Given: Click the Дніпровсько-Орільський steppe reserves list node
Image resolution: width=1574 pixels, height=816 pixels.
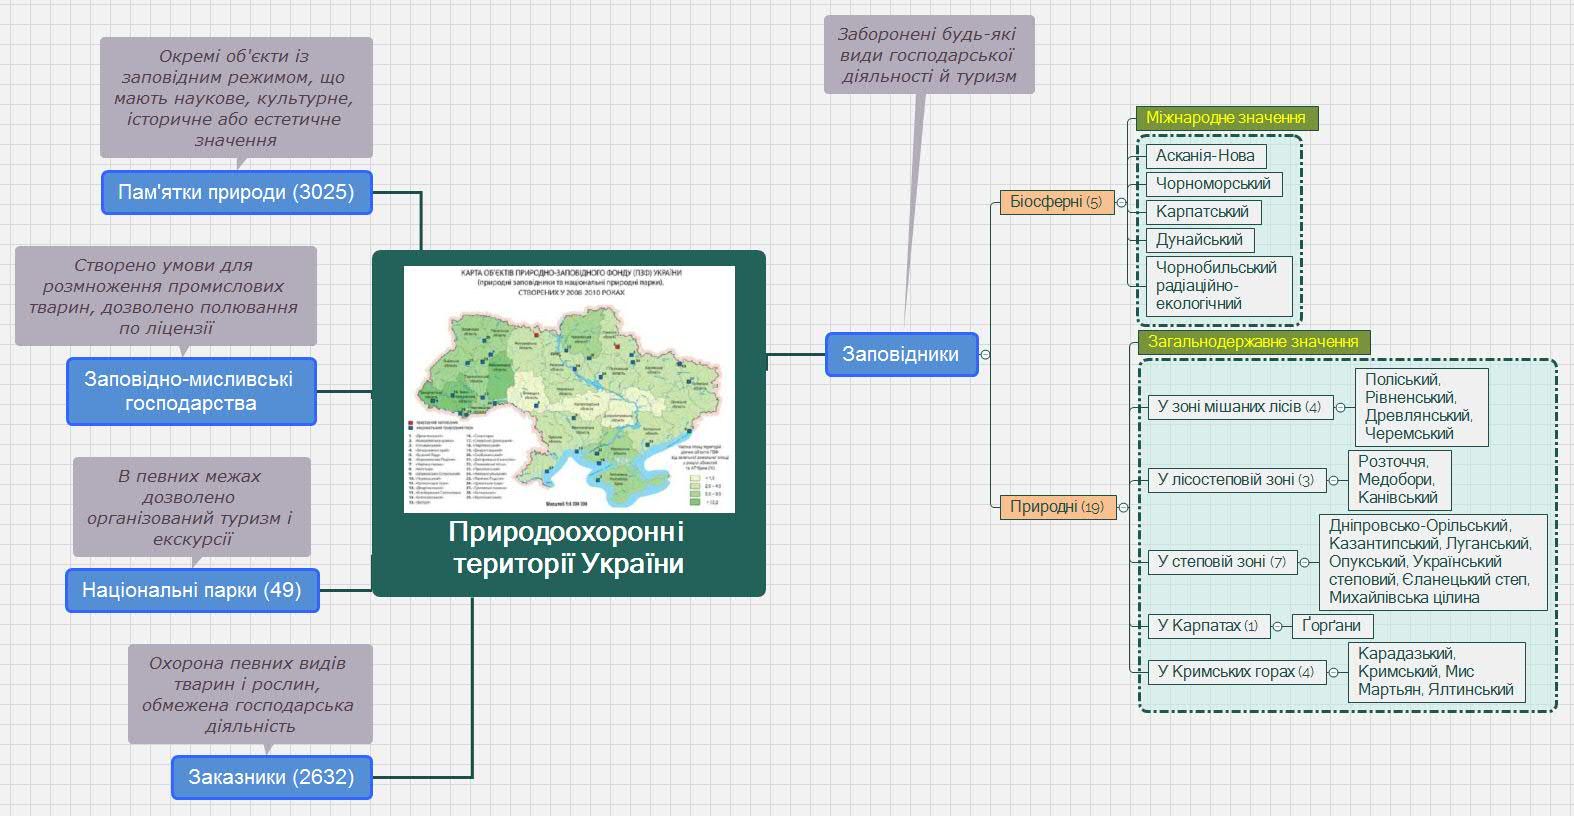Looking at the screenshot, I should tap(1434, 562).
